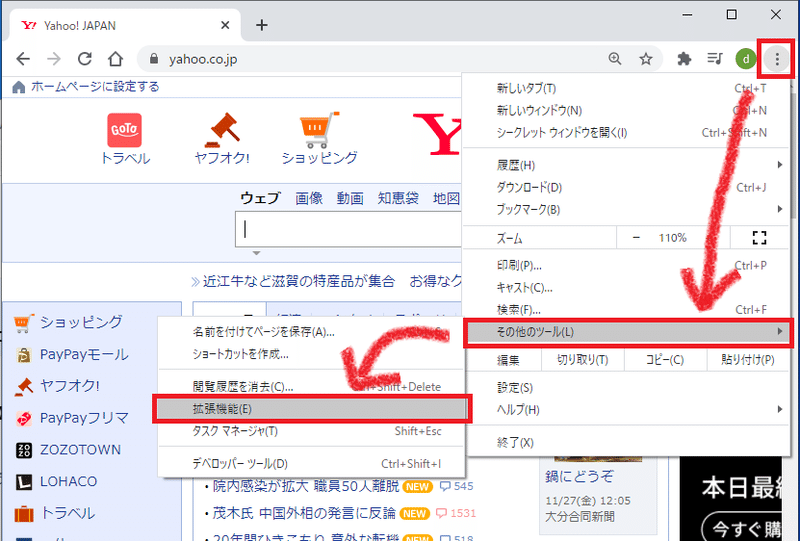Reload the Yahoo page
The width and height of the screenshot is (800, 541).
point(85,59)
